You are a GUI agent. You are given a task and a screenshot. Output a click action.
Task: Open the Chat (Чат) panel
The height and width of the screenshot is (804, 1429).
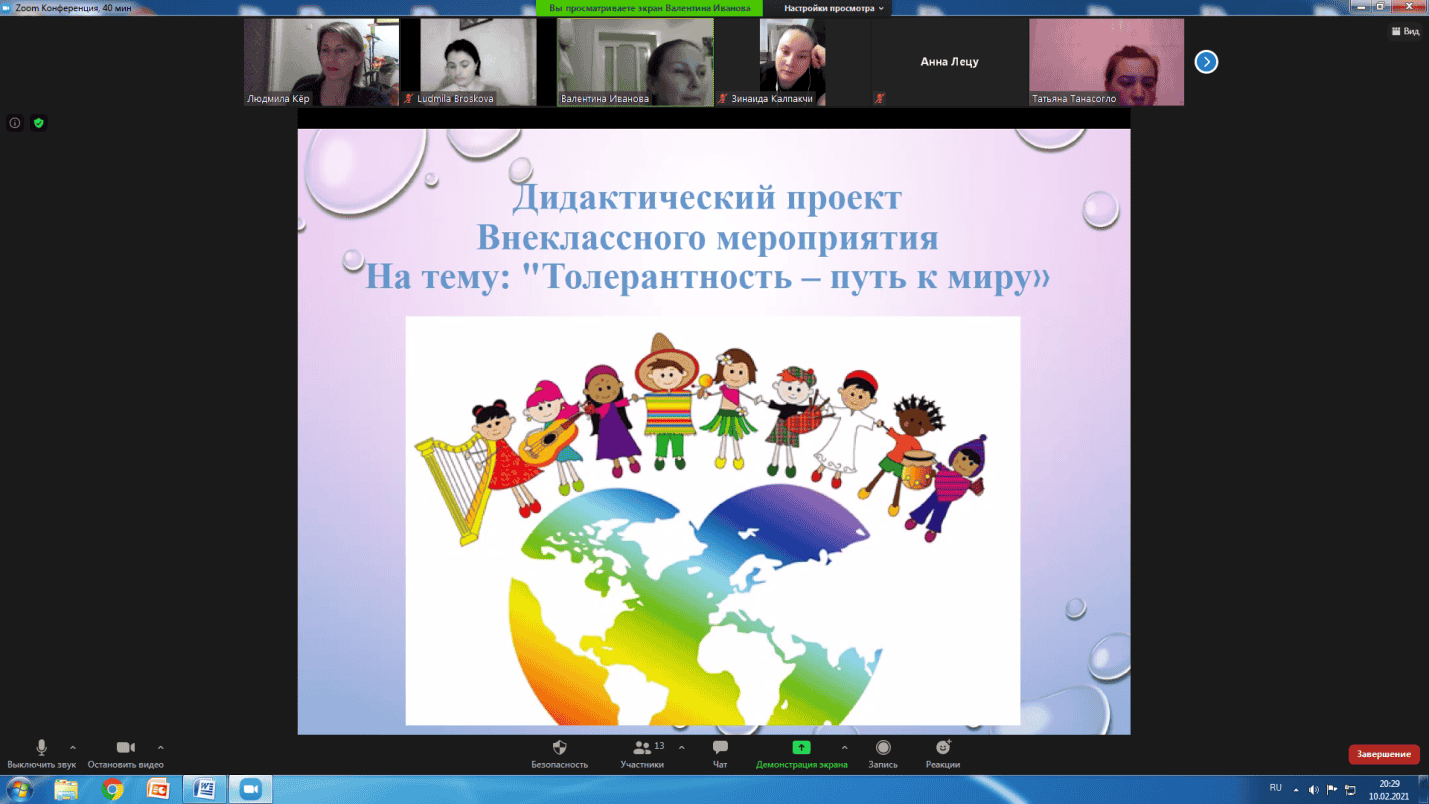(720, 748)
